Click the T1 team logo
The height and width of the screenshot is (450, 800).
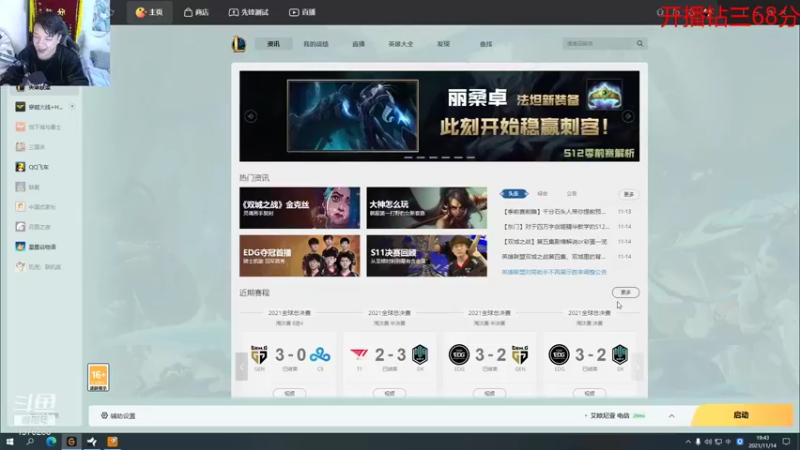tap(359, 354)
